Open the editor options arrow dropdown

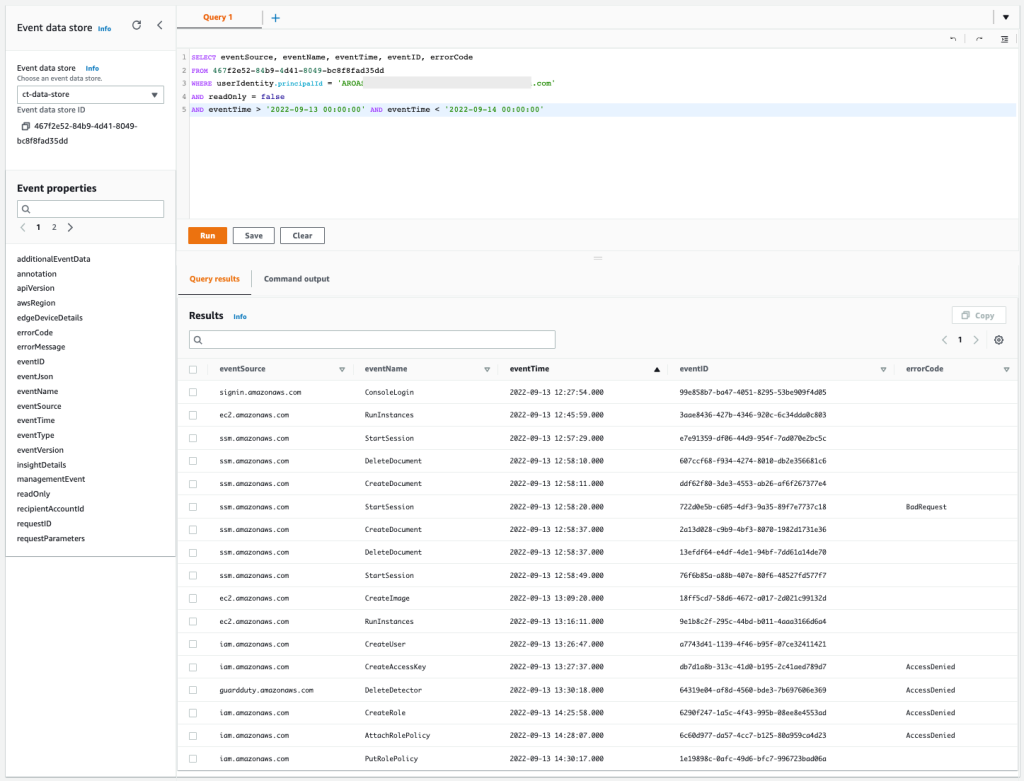1006,17
